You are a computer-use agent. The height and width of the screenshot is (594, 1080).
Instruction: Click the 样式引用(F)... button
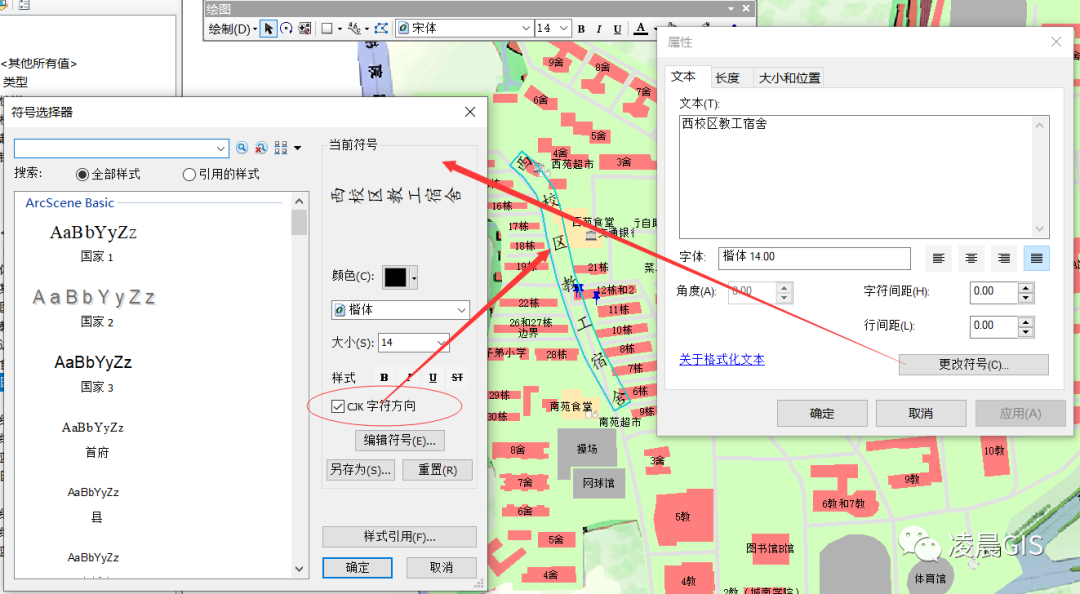point(399,537)
